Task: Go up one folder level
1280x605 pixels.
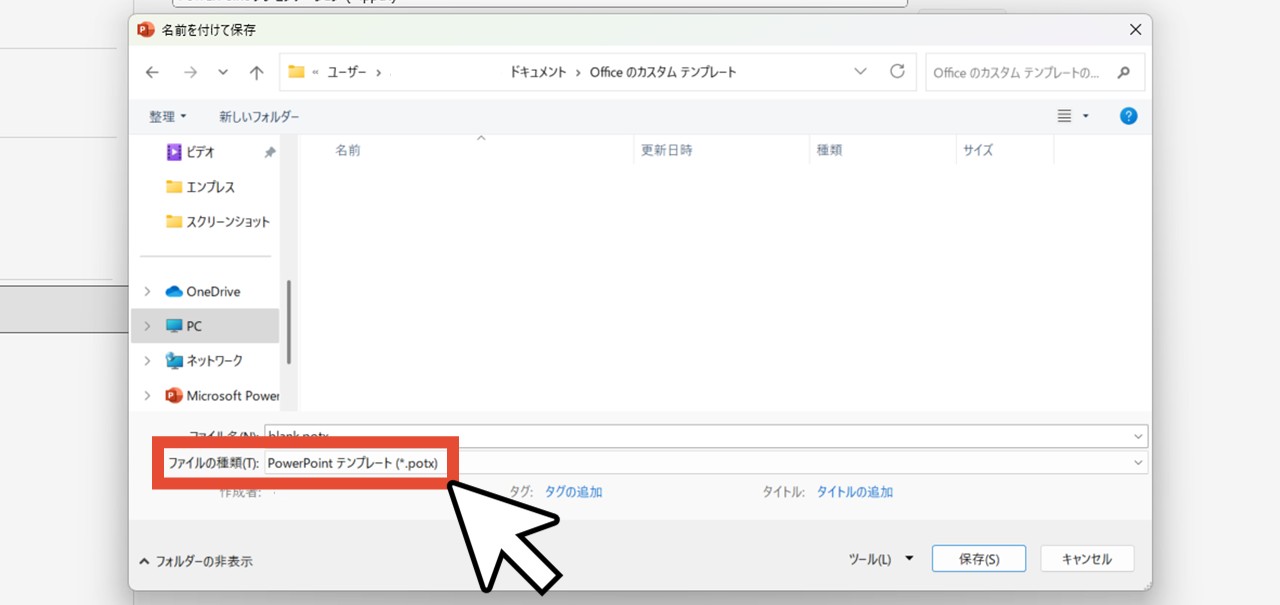Action: pyautogui.click(x=256, y=72)
